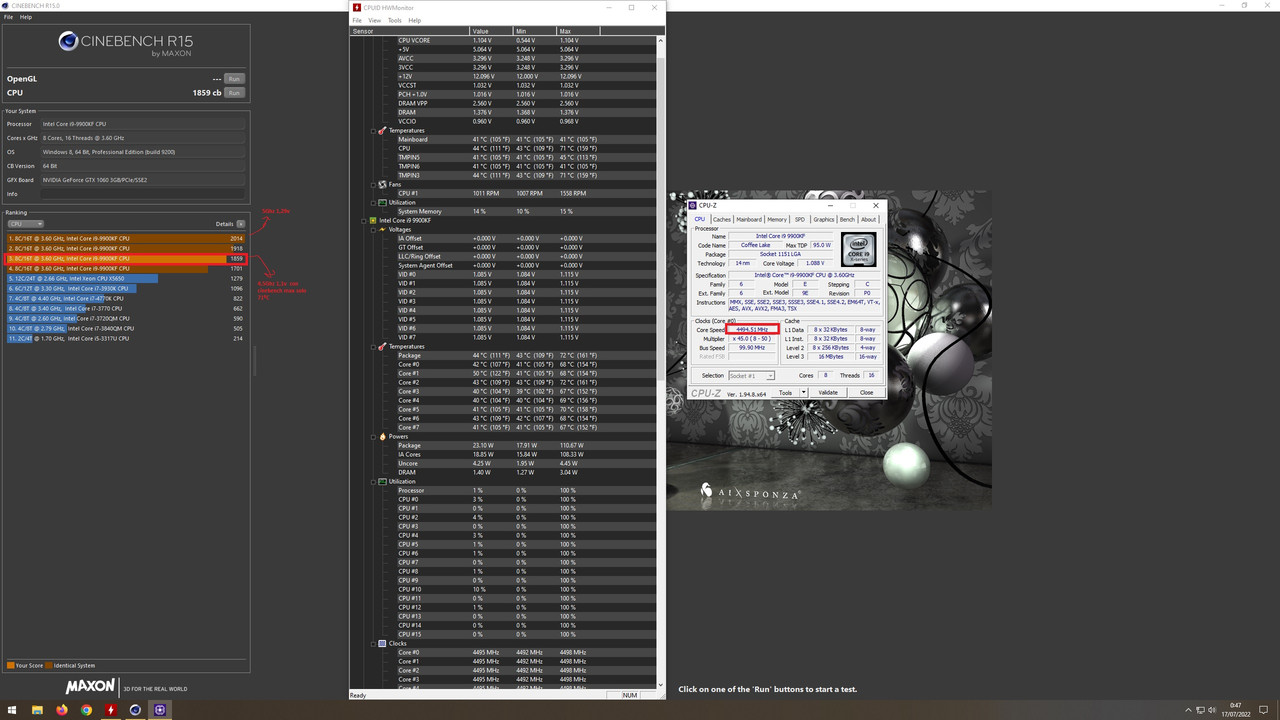Click the Intel Core i9 badge in CPU-Z
1280x720 pixels.
pyautogui.click(x=859, y=249)
